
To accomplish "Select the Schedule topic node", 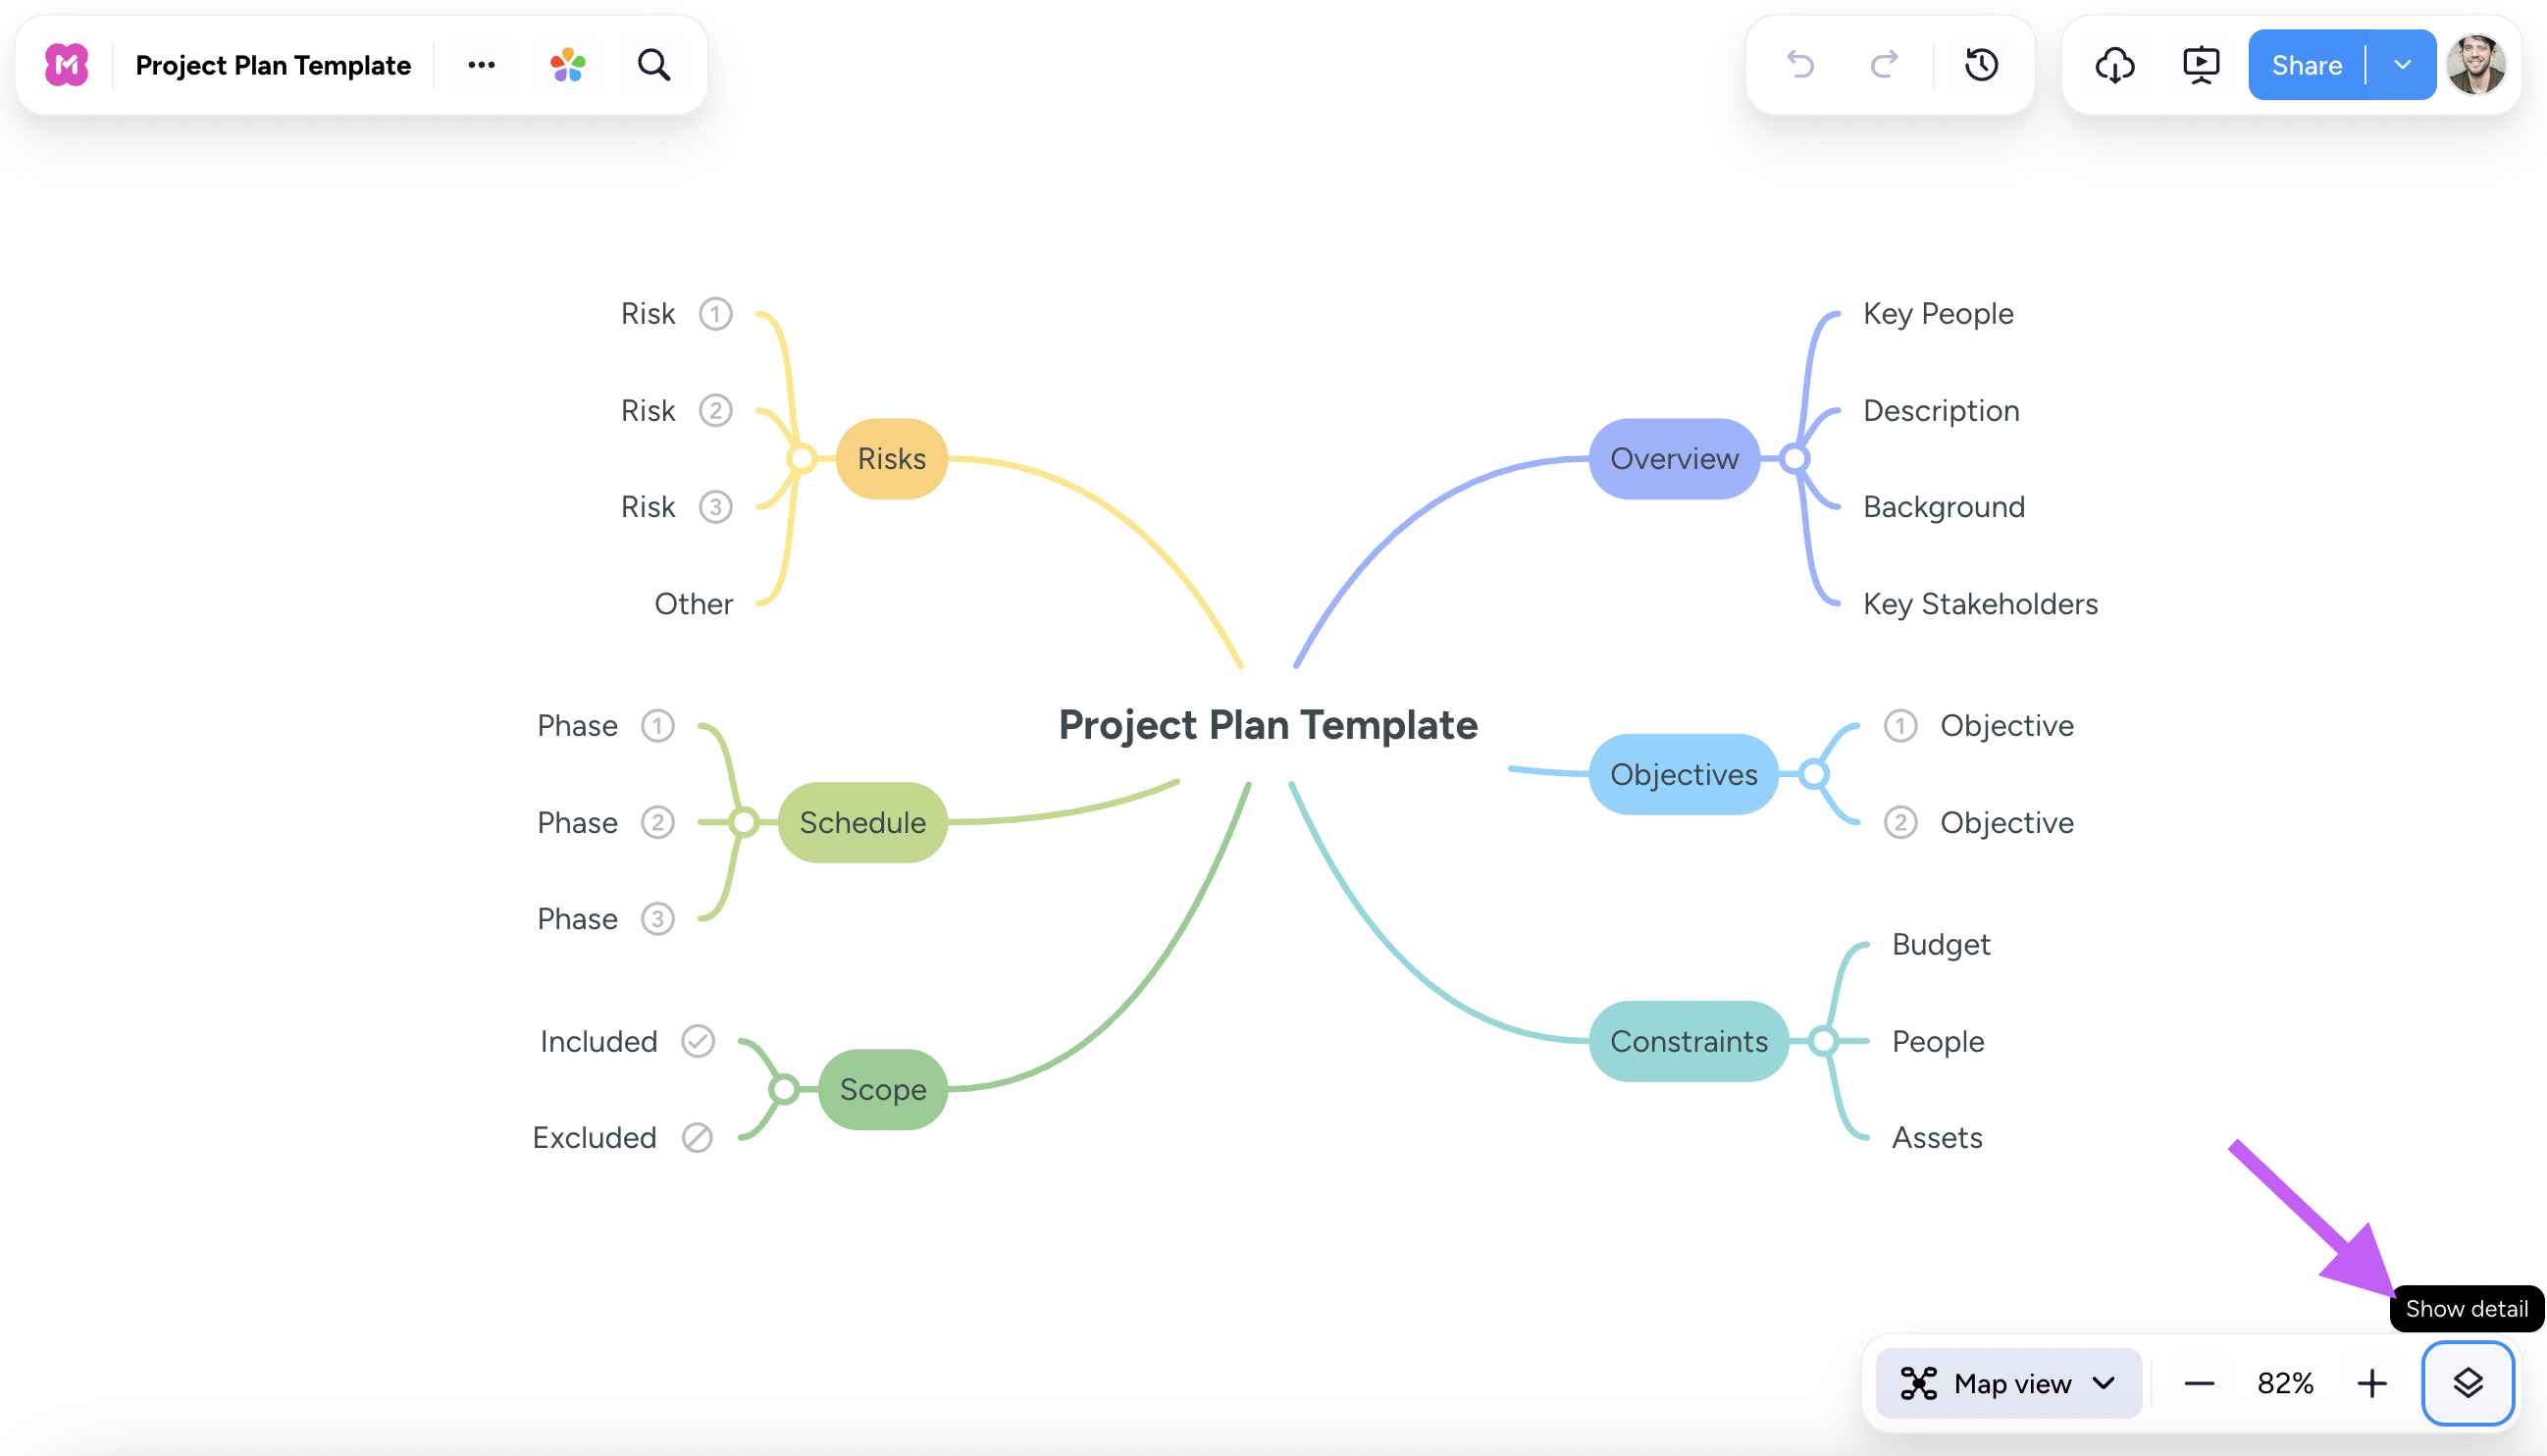I will 862,822.
